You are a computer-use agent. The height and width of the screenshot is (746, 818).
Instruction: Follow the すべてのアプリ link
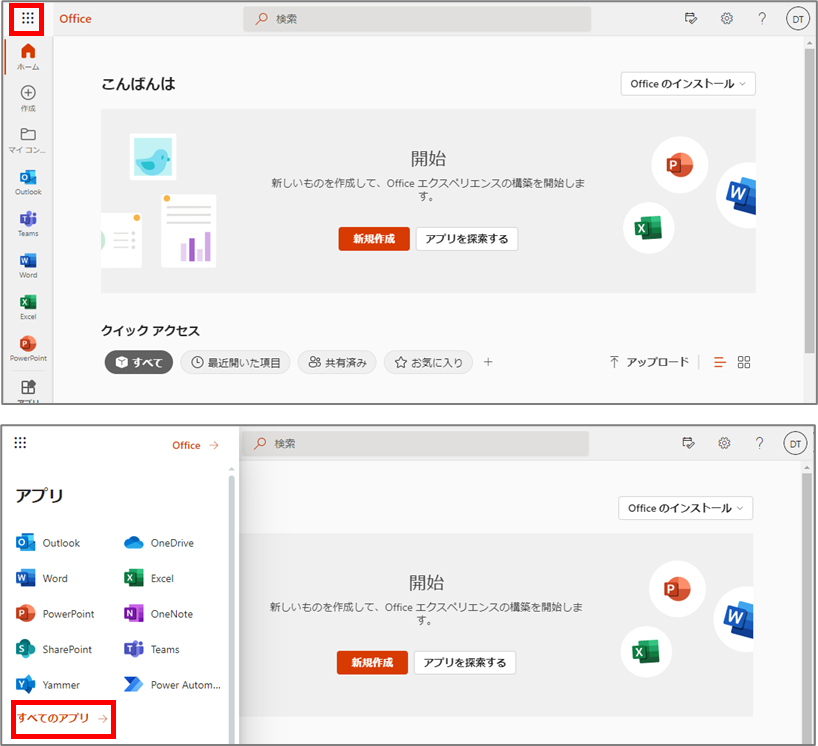coord(63,718)
